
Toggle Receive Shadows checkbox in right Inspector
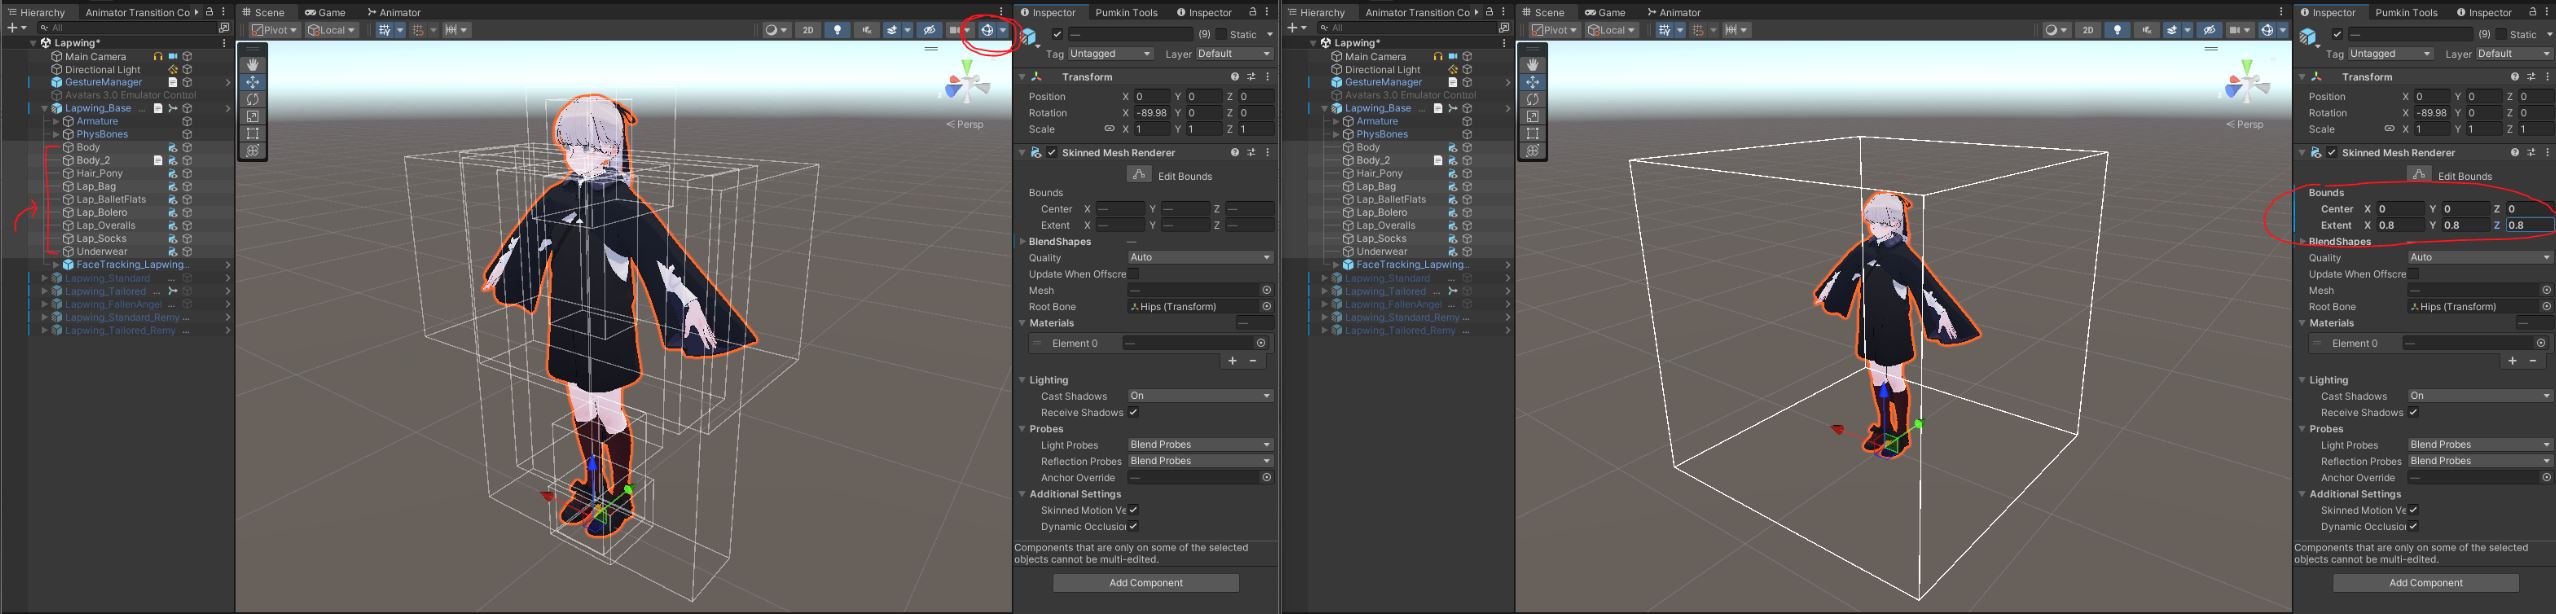(2413, 412)
